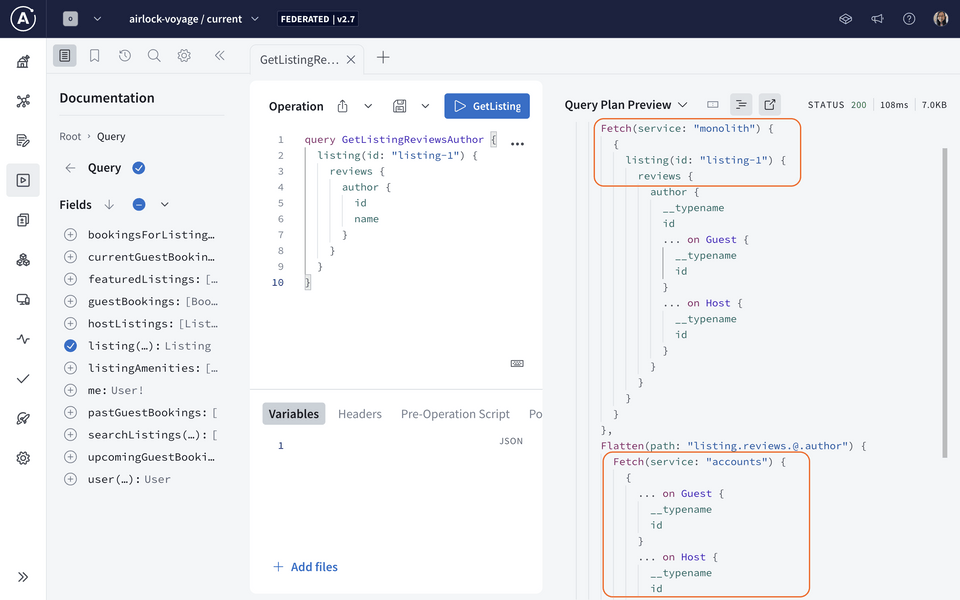Click the Root breadcrumb link
This screenshot has height=600, width=960.
pyautogui.click(x=70, y=136)
